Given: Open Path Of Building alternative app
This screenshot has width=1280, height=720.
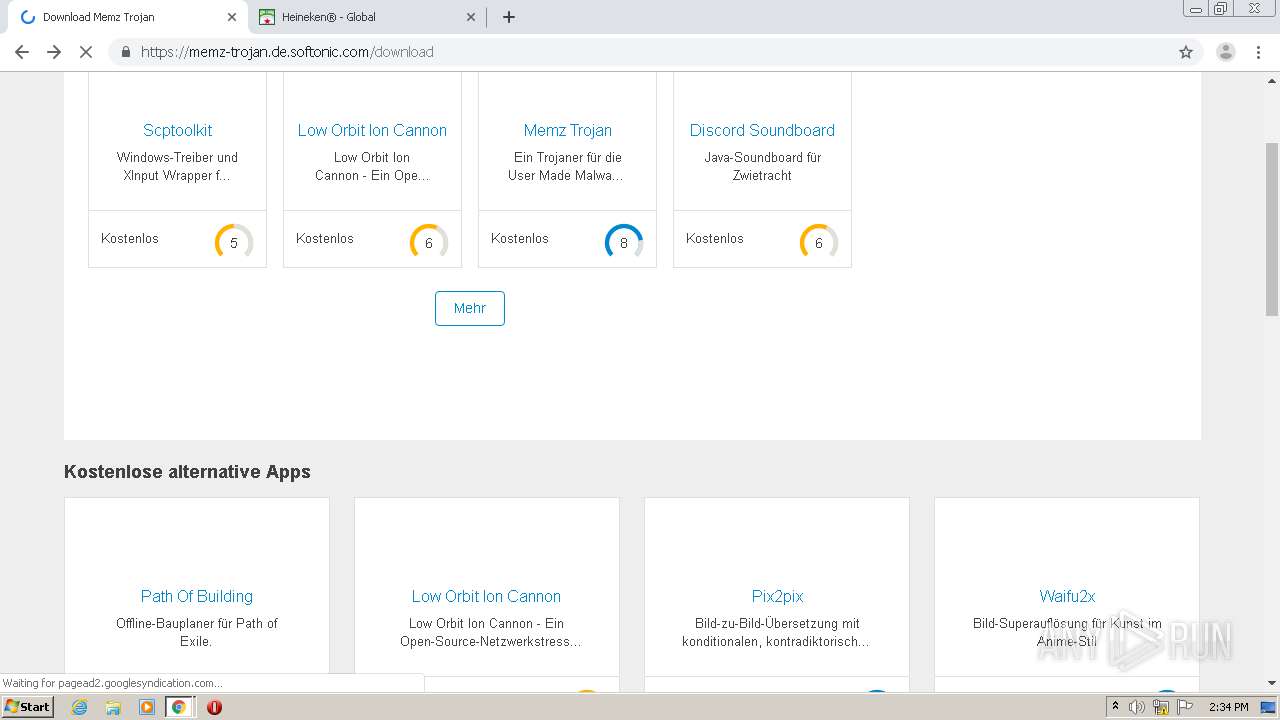Looking at the screenshot, I should (x=197, y=596).
